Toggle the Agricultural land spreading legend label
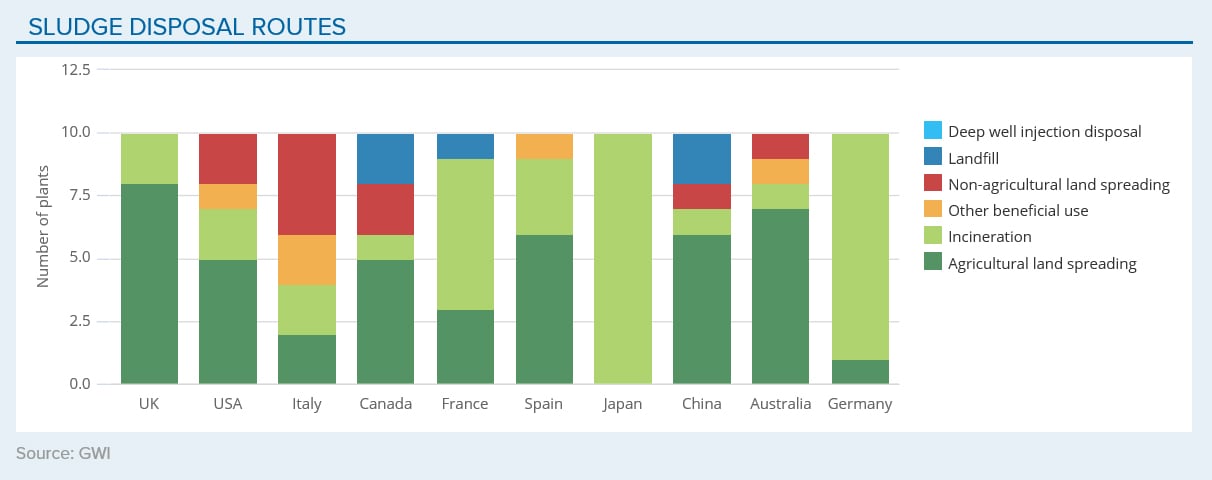The image size is (1212, 480). click(1042, 264)
